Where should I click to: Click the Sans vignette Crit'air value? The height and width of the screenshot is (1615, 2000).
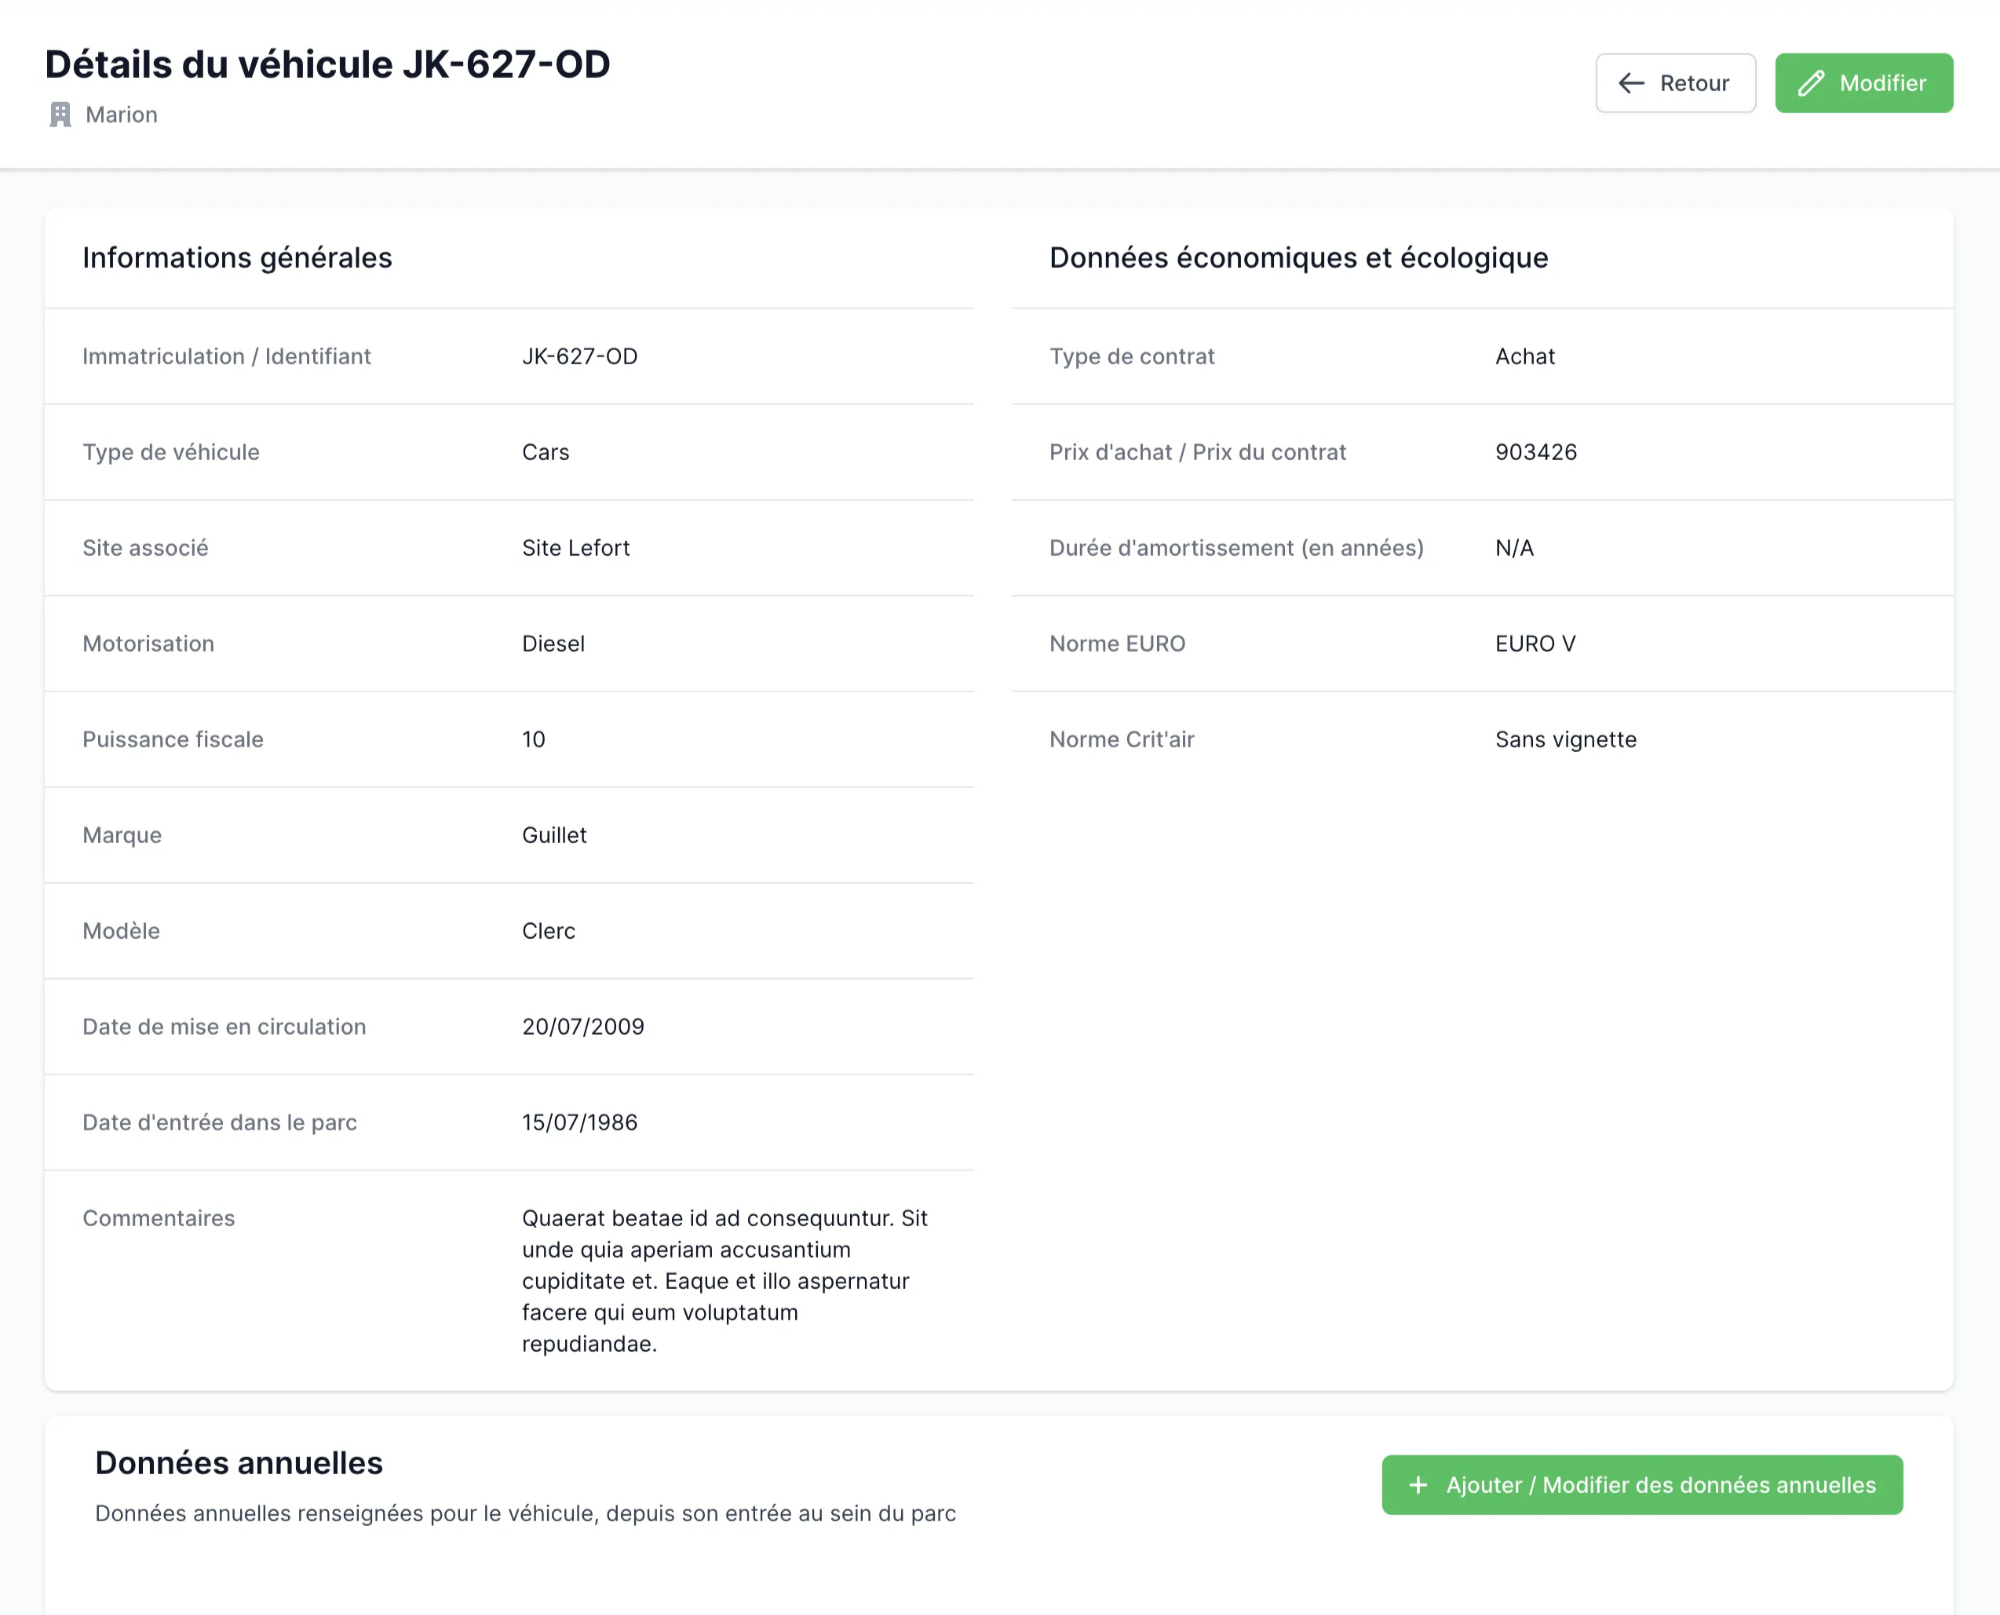(1565, 740)
